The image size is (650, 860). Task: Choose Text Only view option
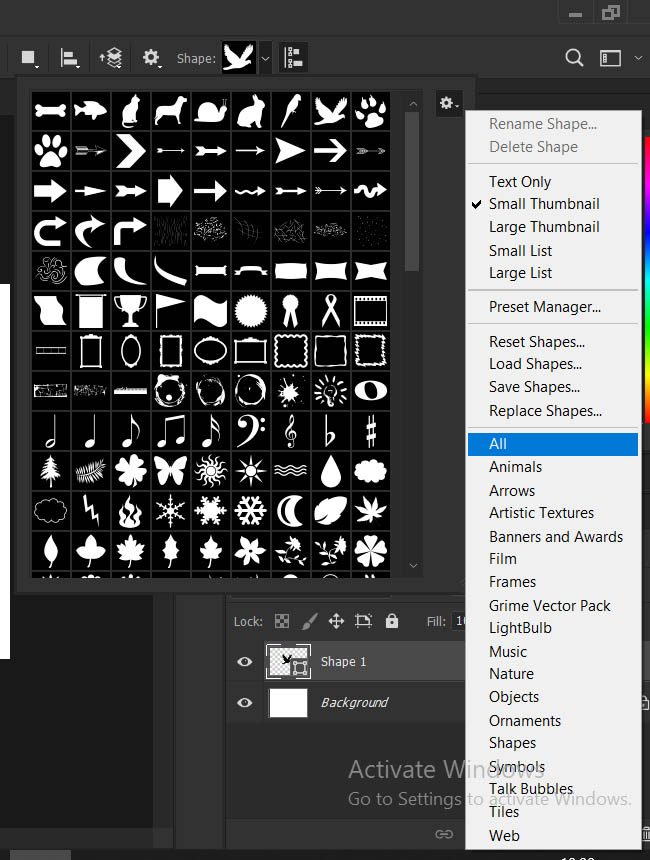(x=520, y=182)
